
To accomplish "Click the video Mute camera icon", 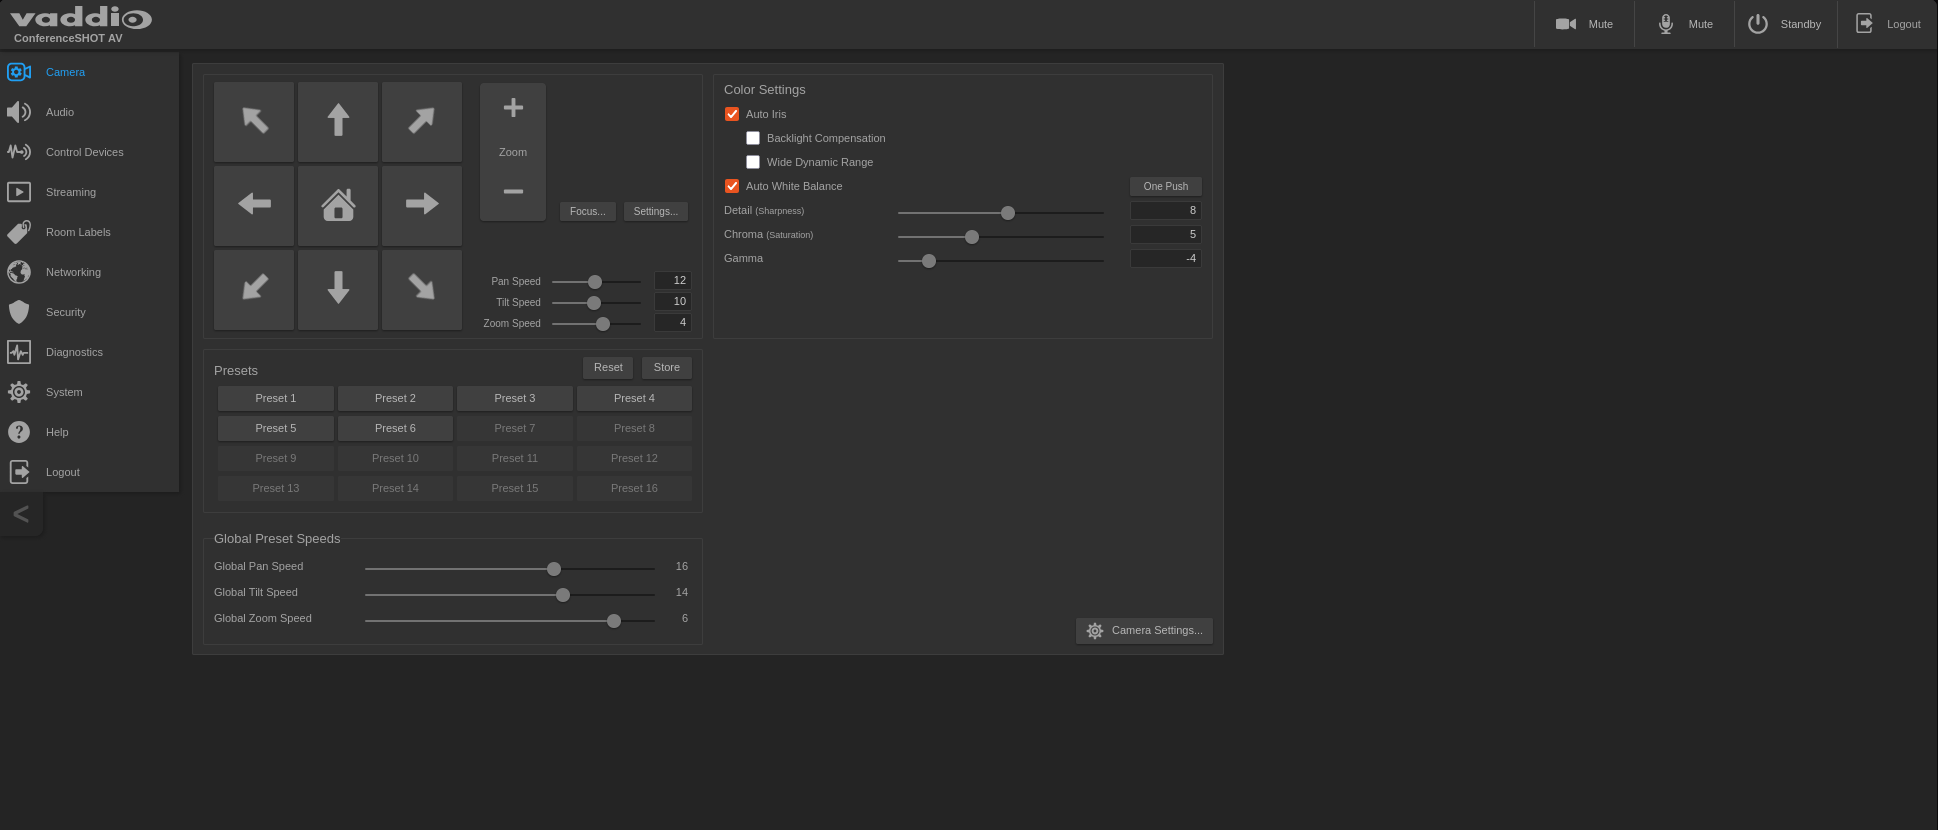I will (x=1566, y=24).
